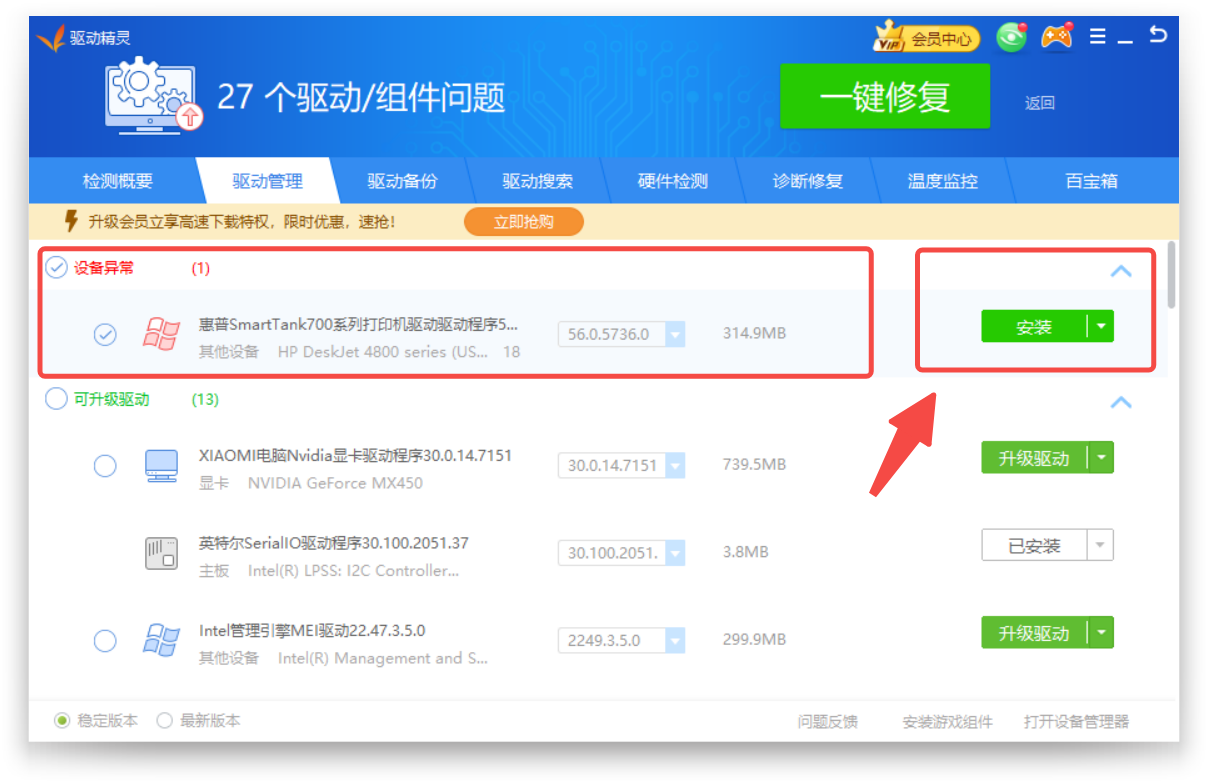Open the arrow next to 安装 button
This screenshot has height=783, width=1208.
click(x=1101, y=327)
